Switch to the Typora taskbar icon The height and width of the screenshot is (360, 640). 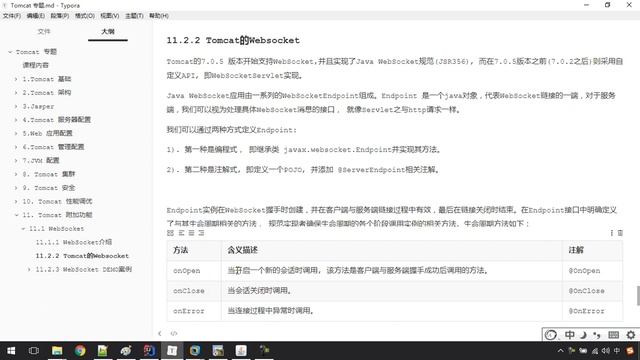[x=172, y=351]
